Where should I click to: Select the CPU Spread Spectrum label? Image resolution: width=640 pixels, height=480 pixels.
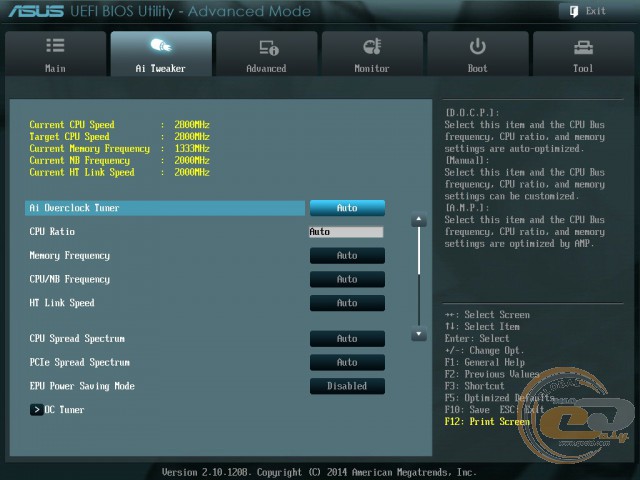point(77,338)
